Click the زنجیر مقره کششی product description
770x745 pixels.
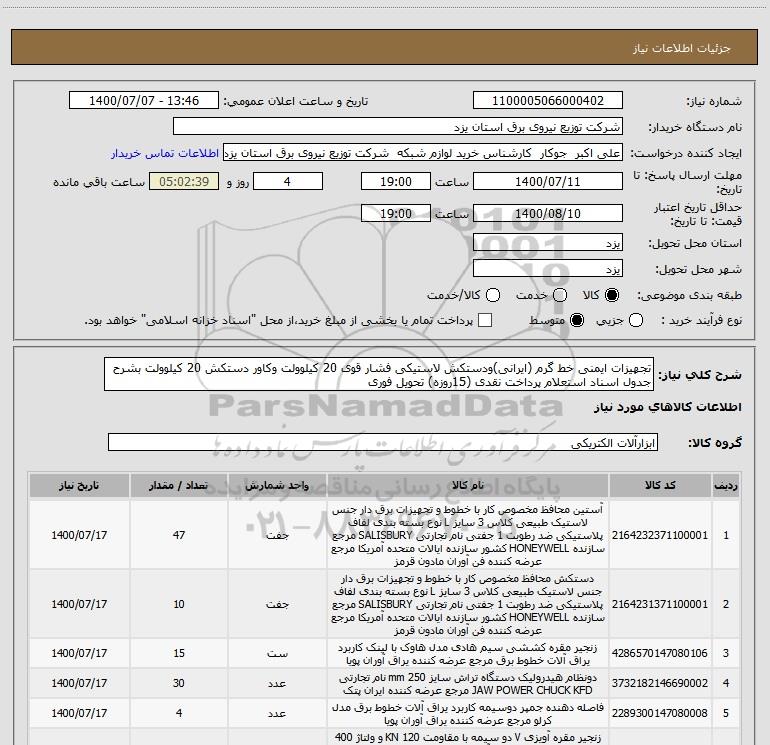coord(468,654)
